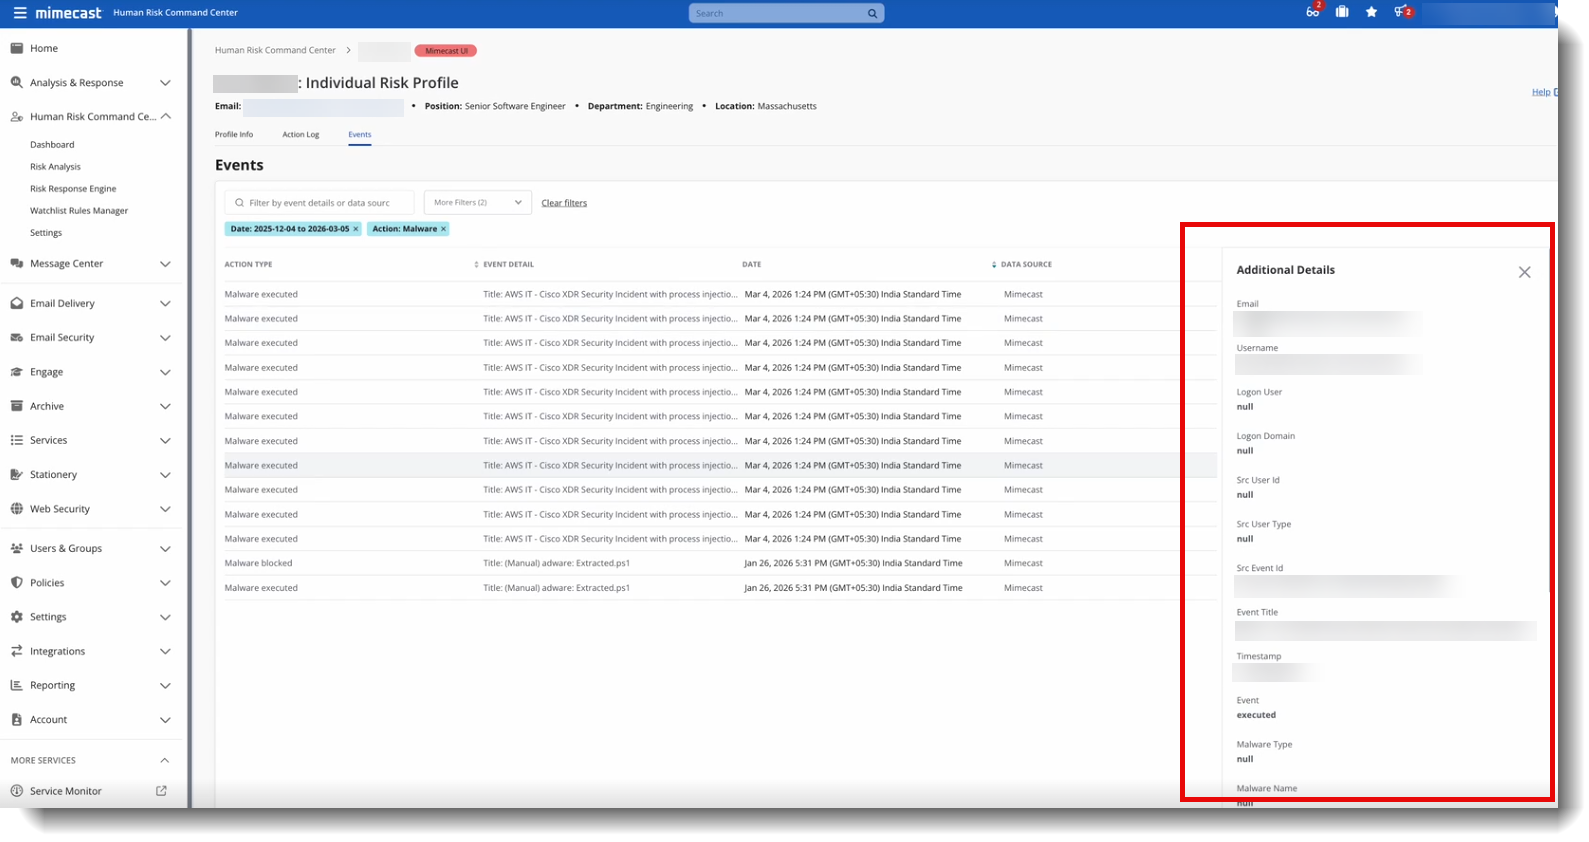Screen dimensions: 1589x842
Task: Close the Additional Details panel
Action: coord(1524,272)
